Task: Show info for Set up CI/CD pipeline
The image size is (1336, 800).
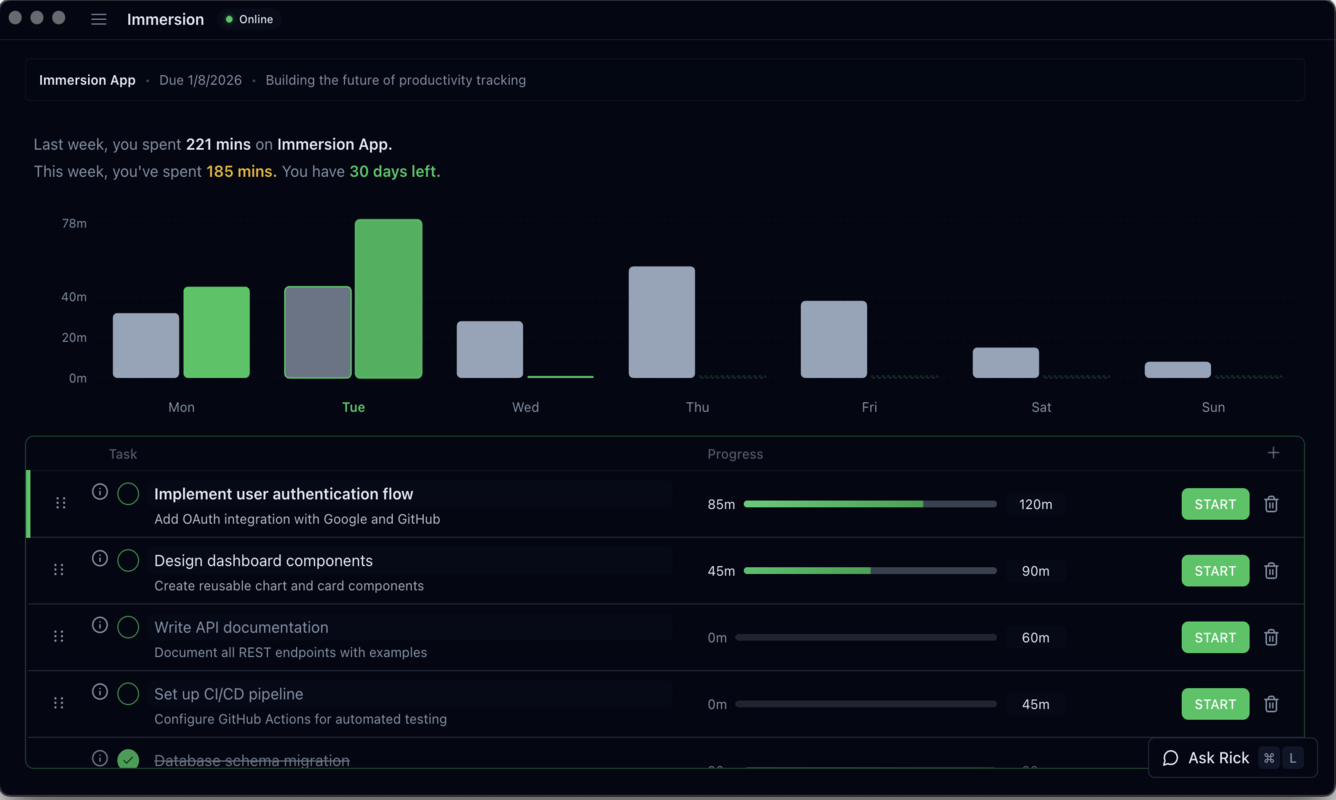Action: [100, 691]
